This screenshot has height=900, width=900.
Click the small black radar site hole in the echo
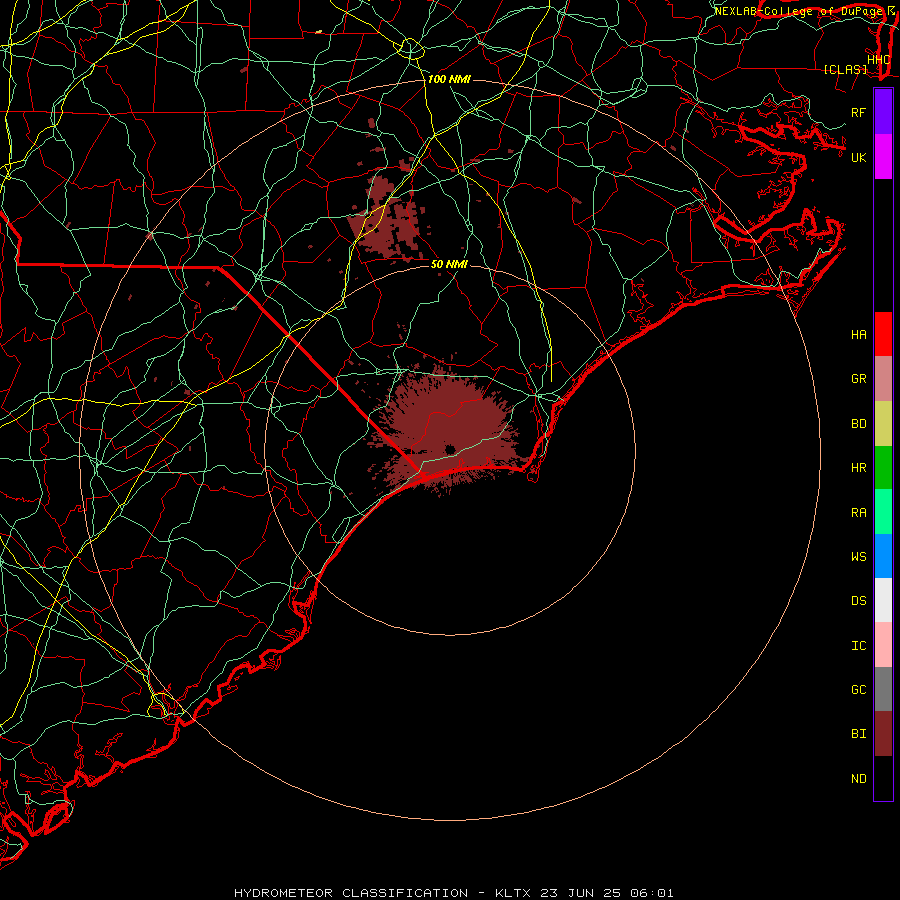coord(450,449)
